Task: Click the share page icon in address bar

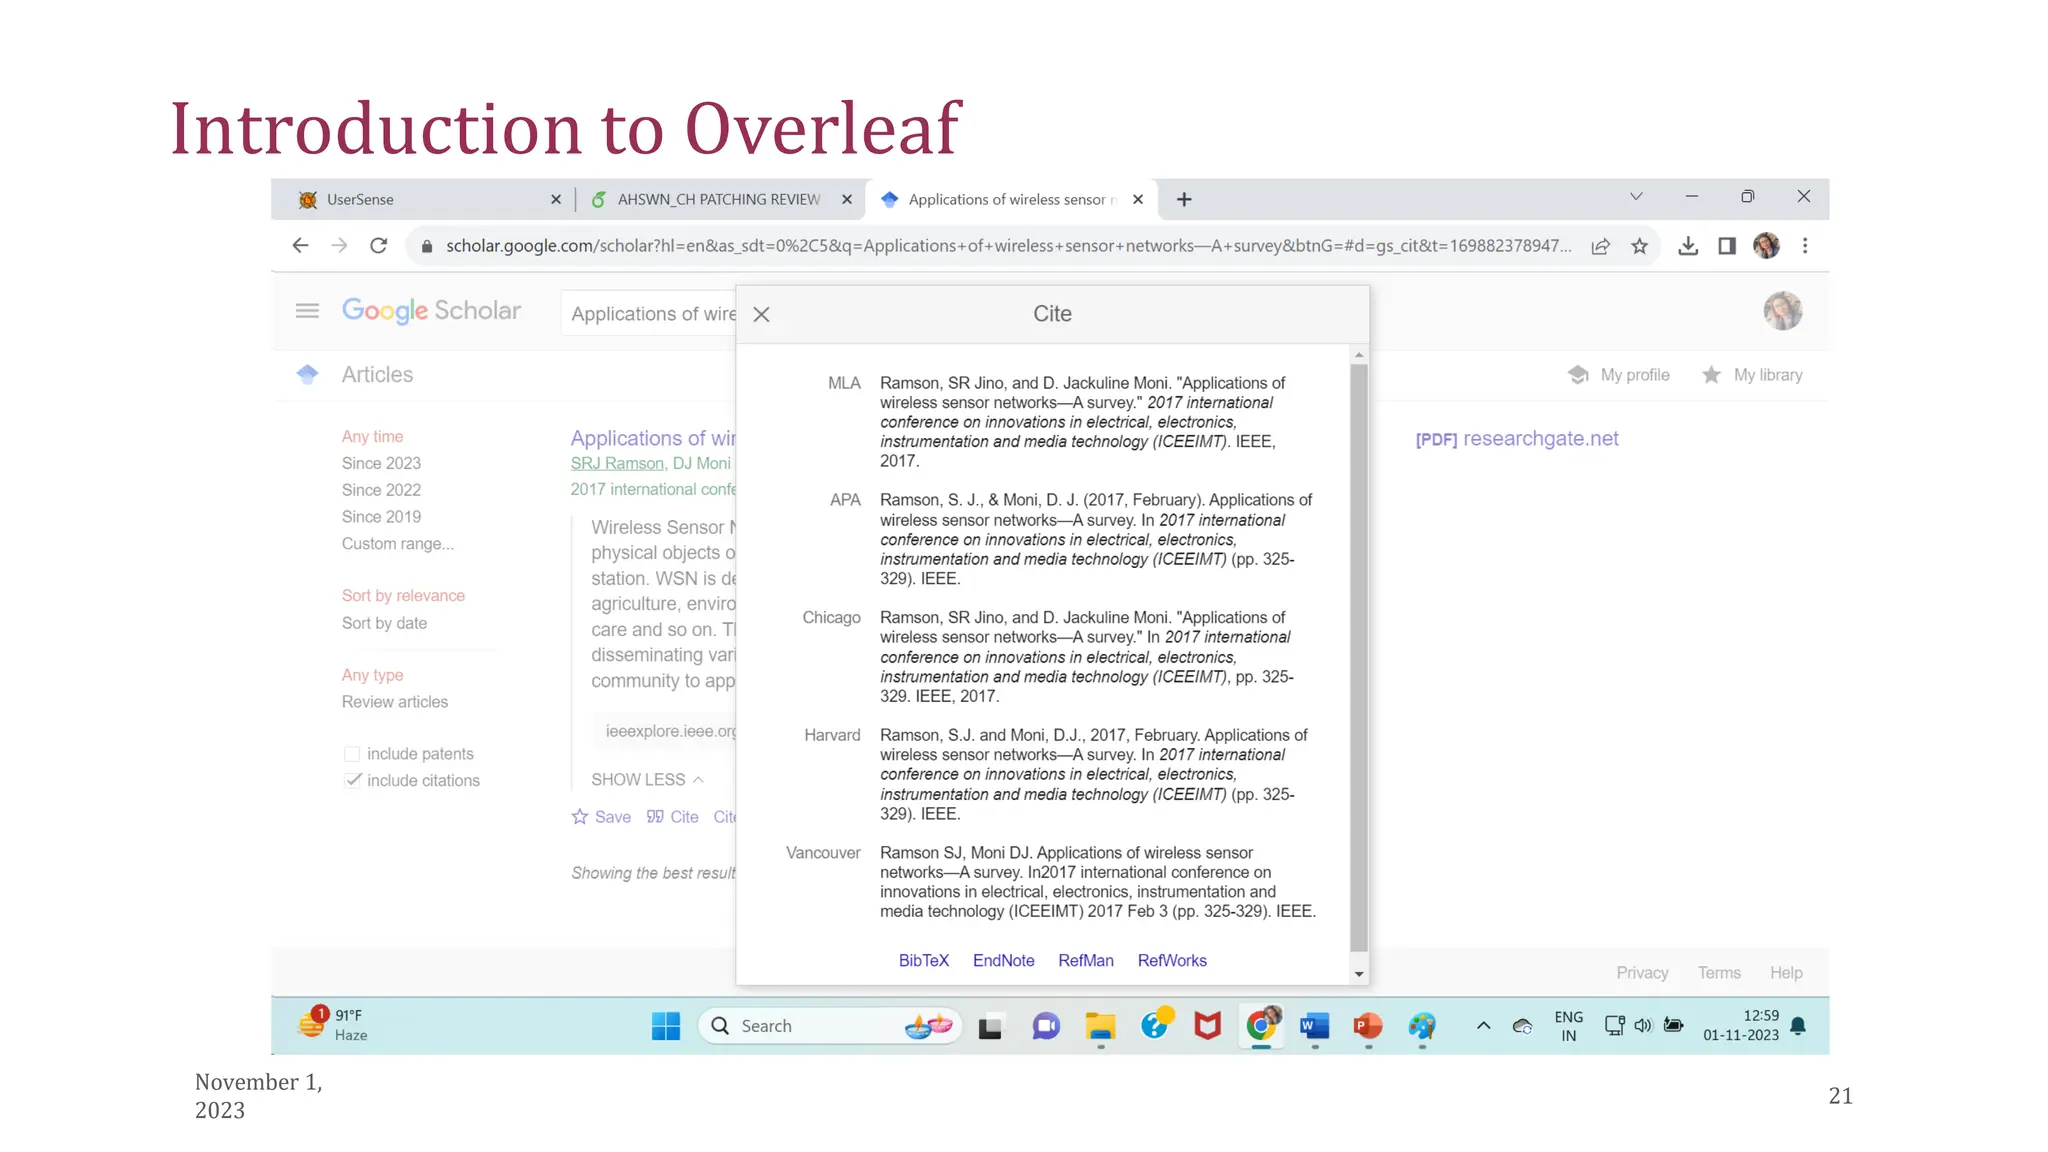Action: click(x=1600, y=246)
